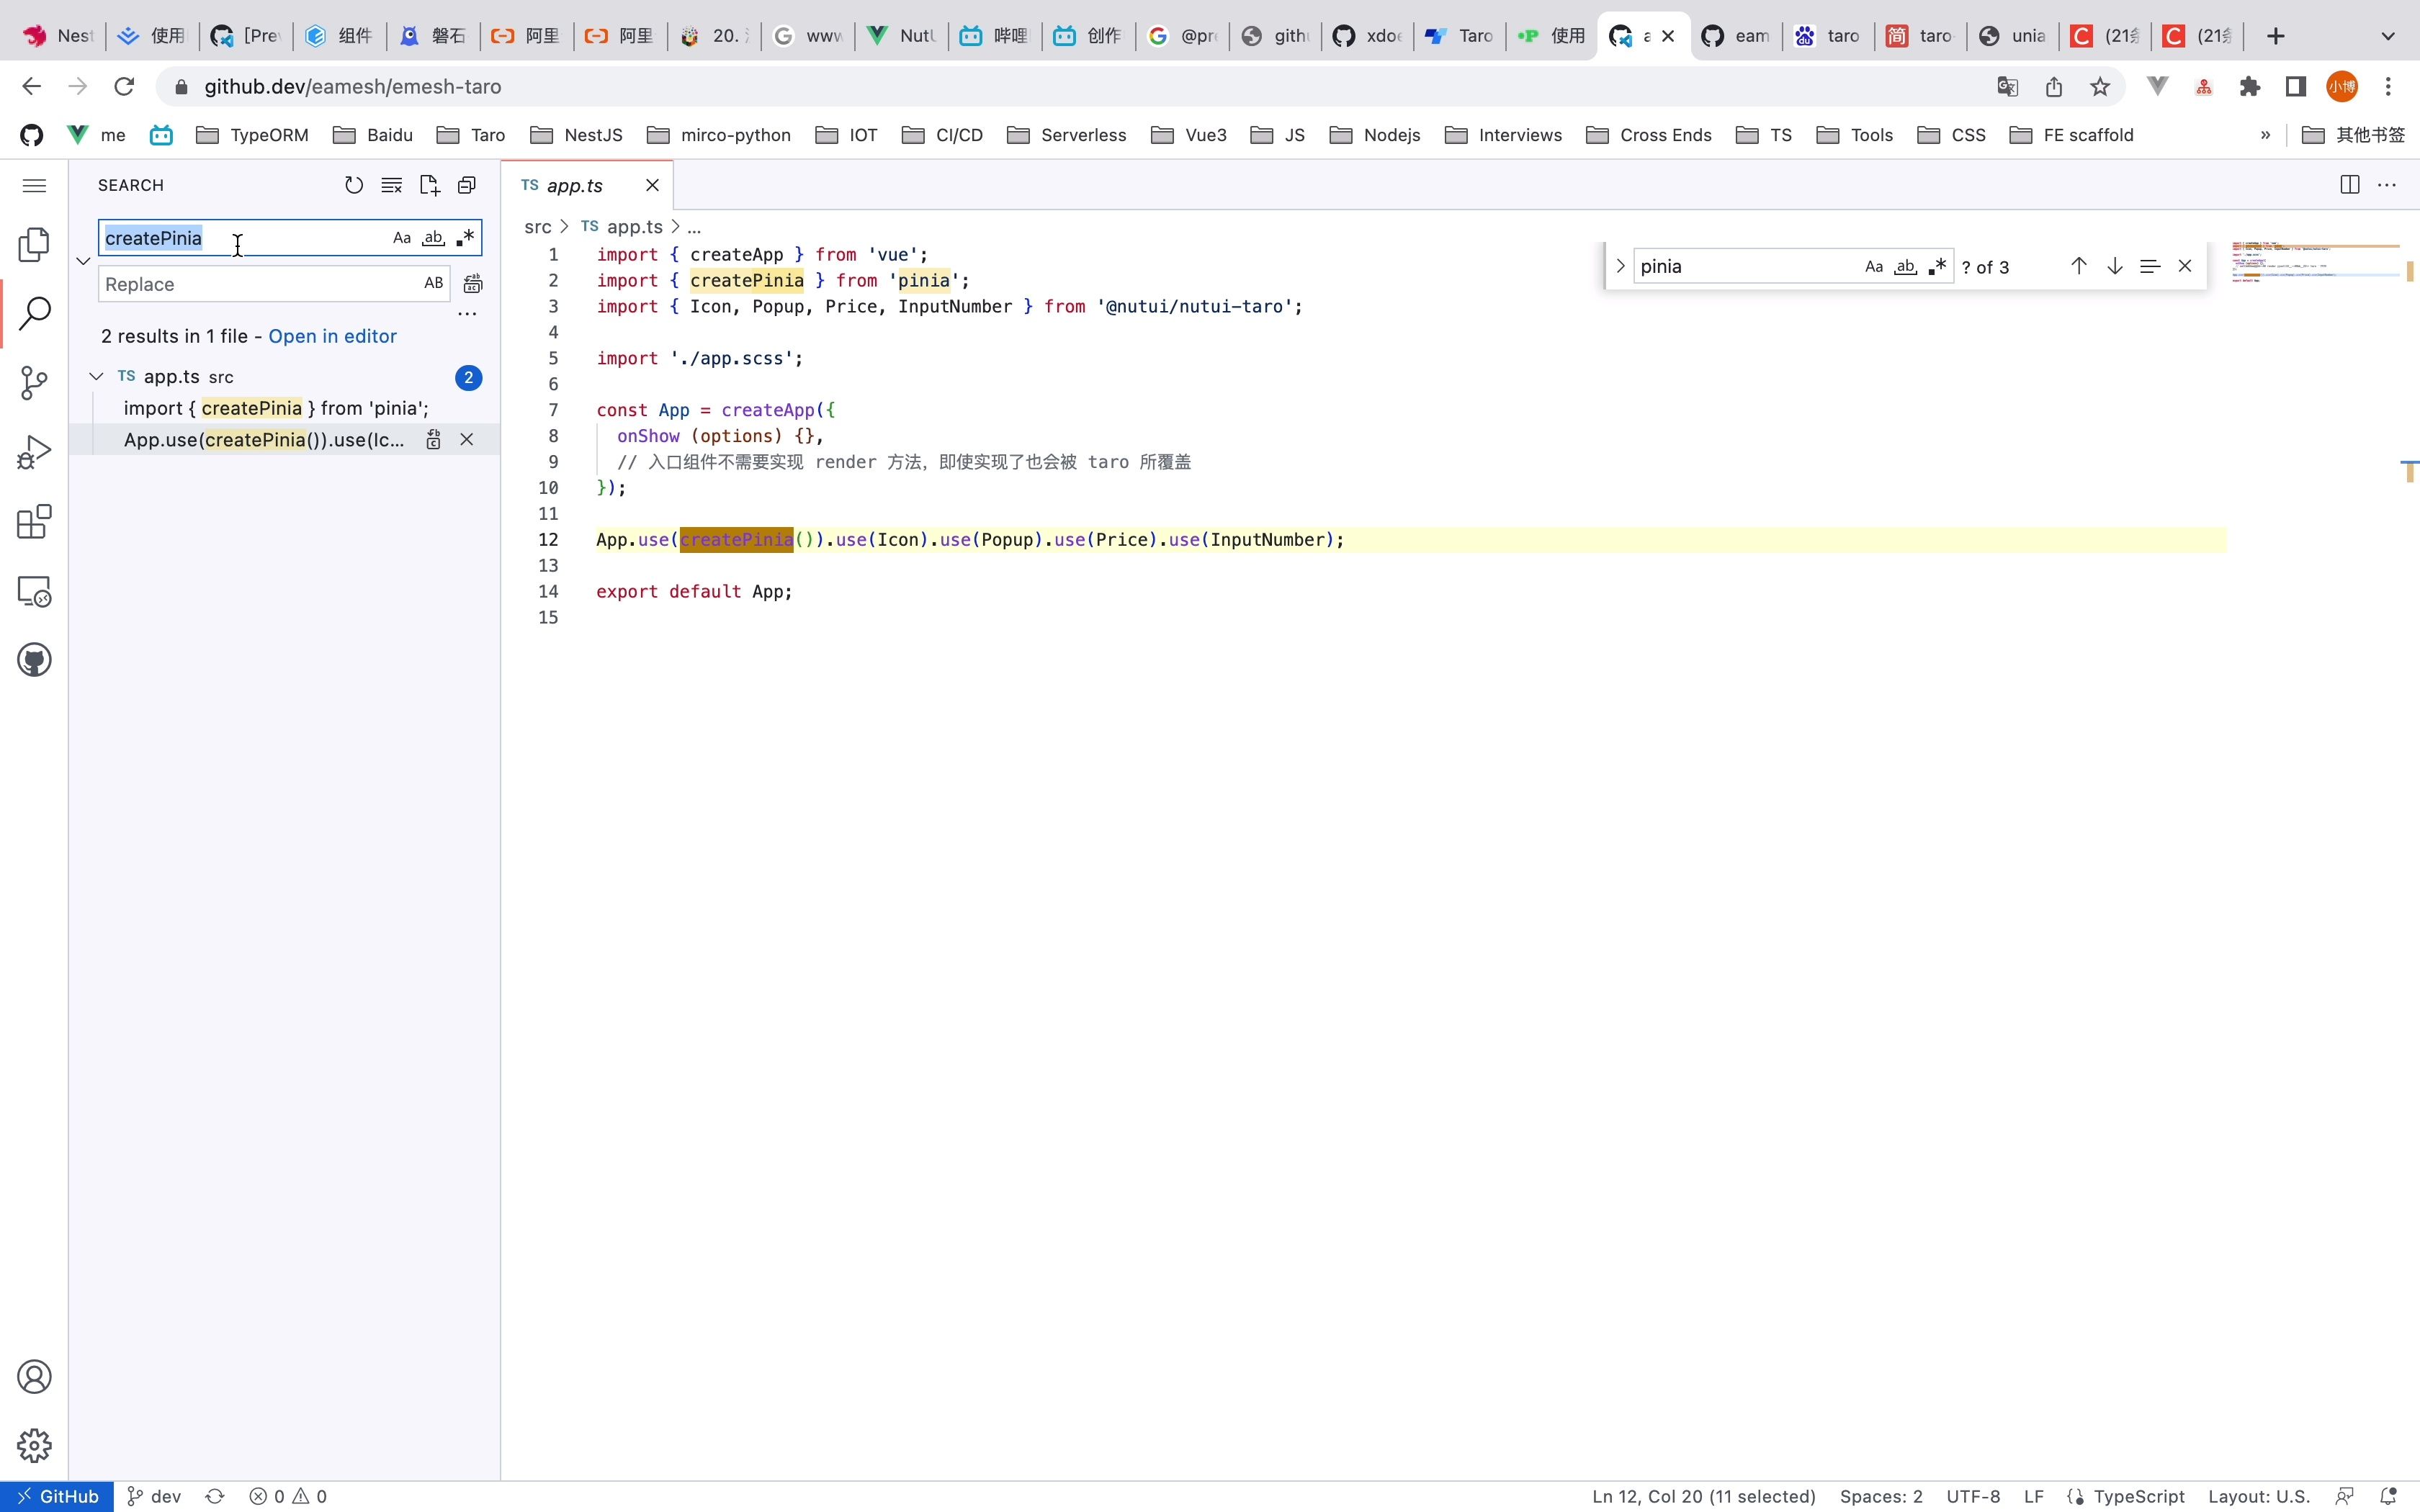Open the dev branch picker in status bar
Viewport: 2420px width, 1512px height.
[155, 1497]
